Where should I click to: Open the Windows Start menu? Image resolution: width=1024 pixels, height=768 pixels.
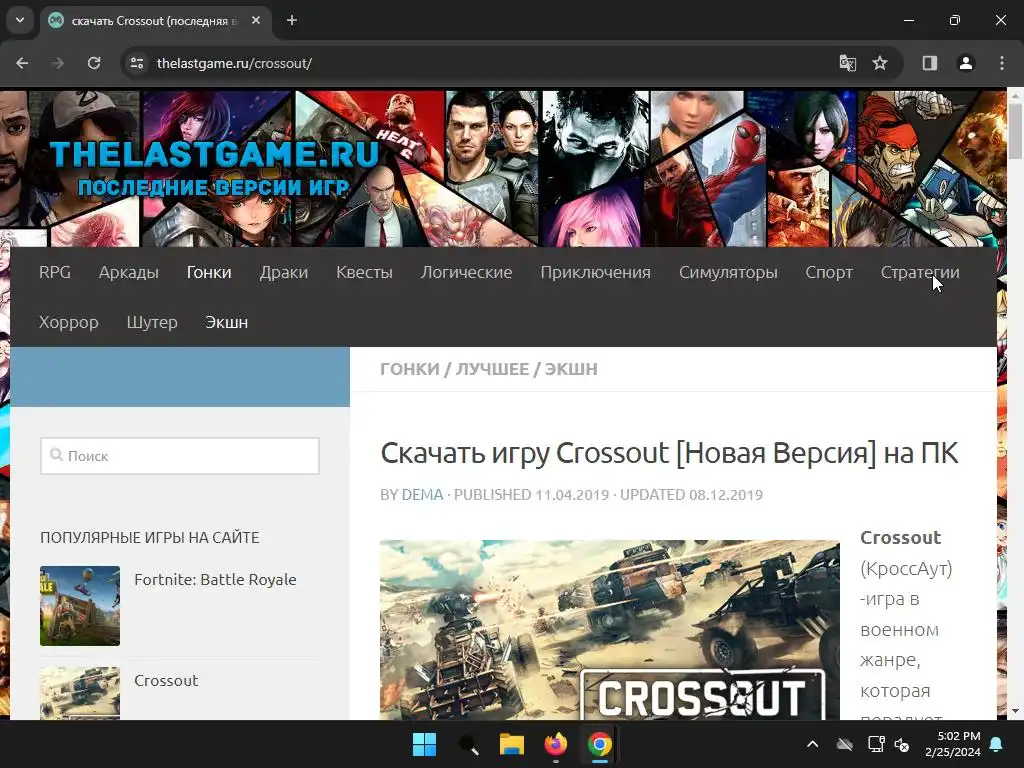[x=424, y=744]
